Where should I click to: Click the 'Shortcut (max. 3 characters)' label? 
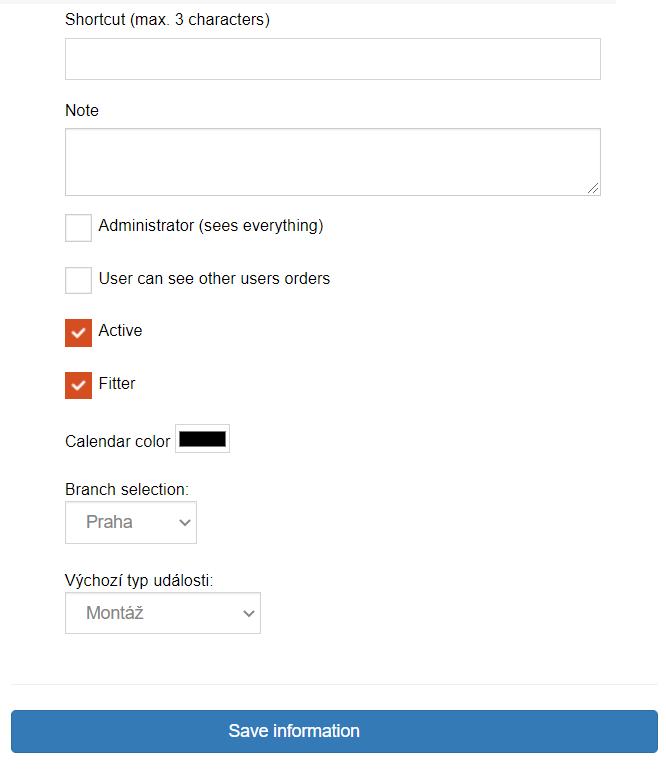coord(167,19)
